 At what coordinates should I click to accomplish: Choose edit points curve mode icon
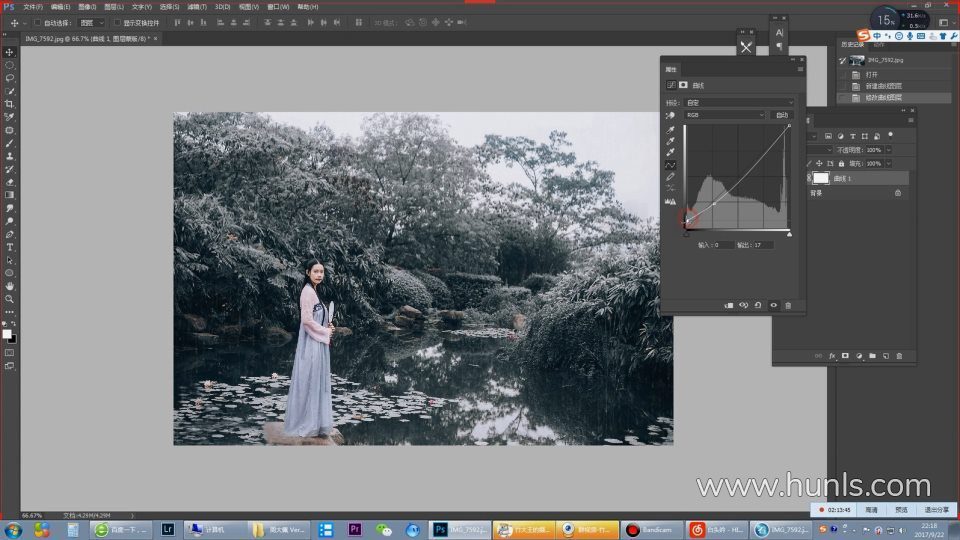[x=670, y=165]
